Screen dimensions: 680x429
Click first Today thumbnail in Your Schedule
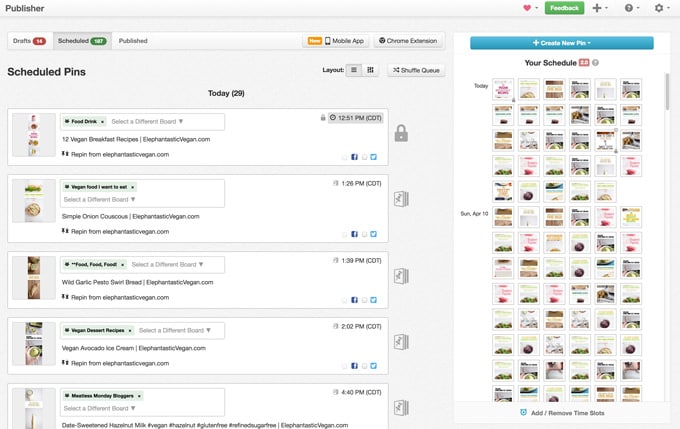[503, 89]
